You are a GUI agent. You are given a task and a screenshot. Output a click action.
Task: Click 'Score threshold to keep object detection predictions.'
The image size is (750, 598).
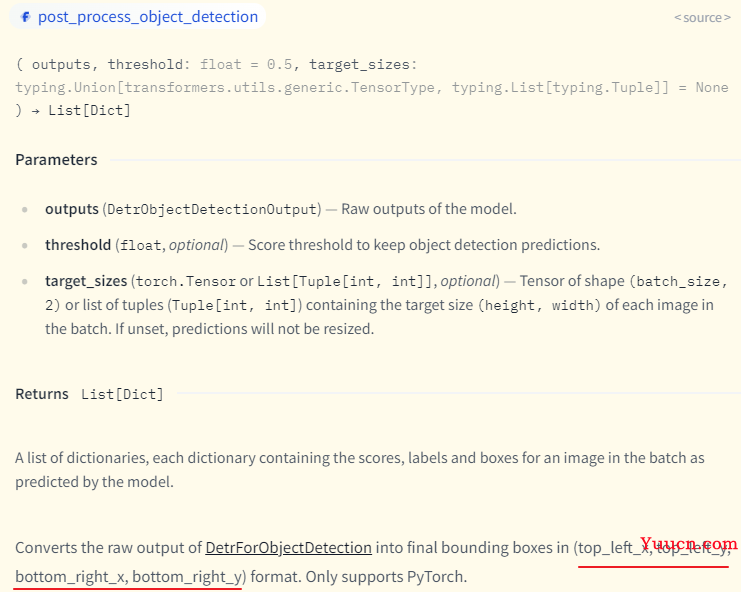pos(424,245)
